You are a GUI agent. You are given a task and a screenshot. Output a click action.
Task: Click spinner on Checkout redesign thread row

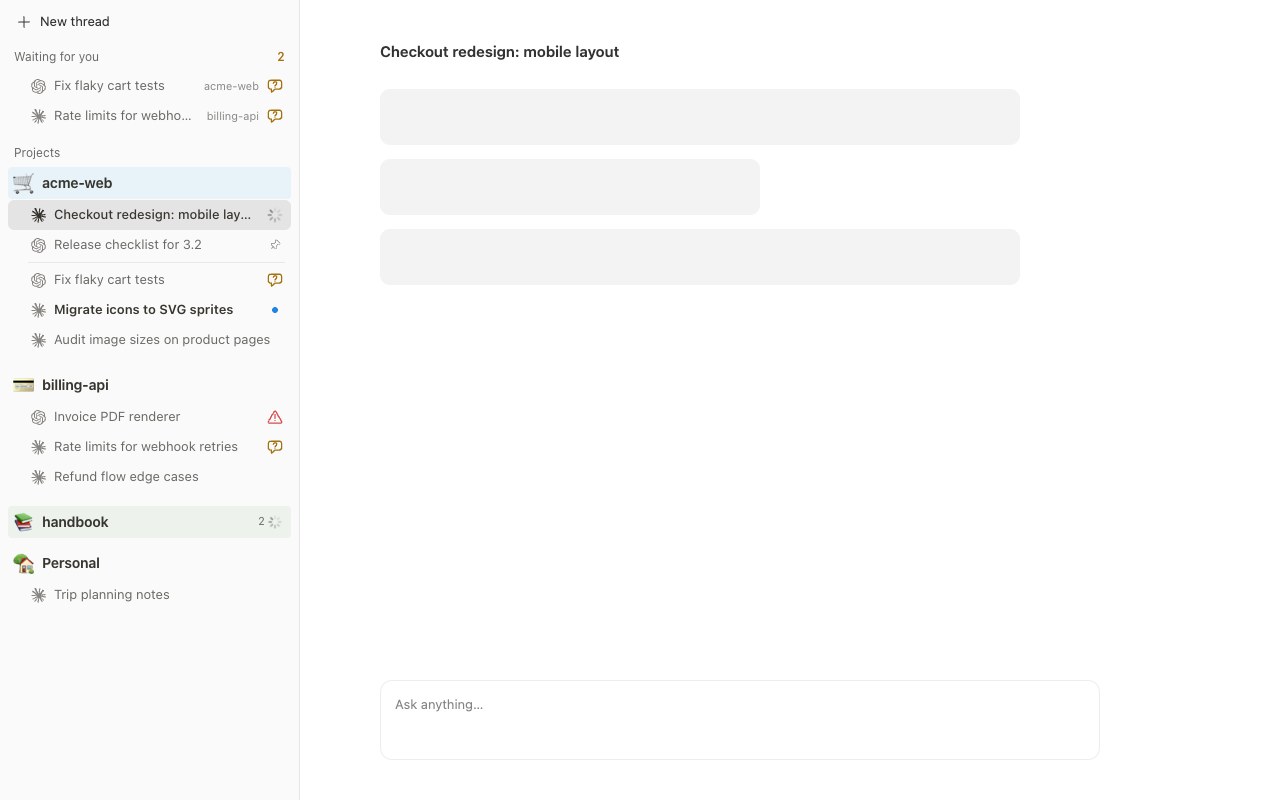point(275,215)
